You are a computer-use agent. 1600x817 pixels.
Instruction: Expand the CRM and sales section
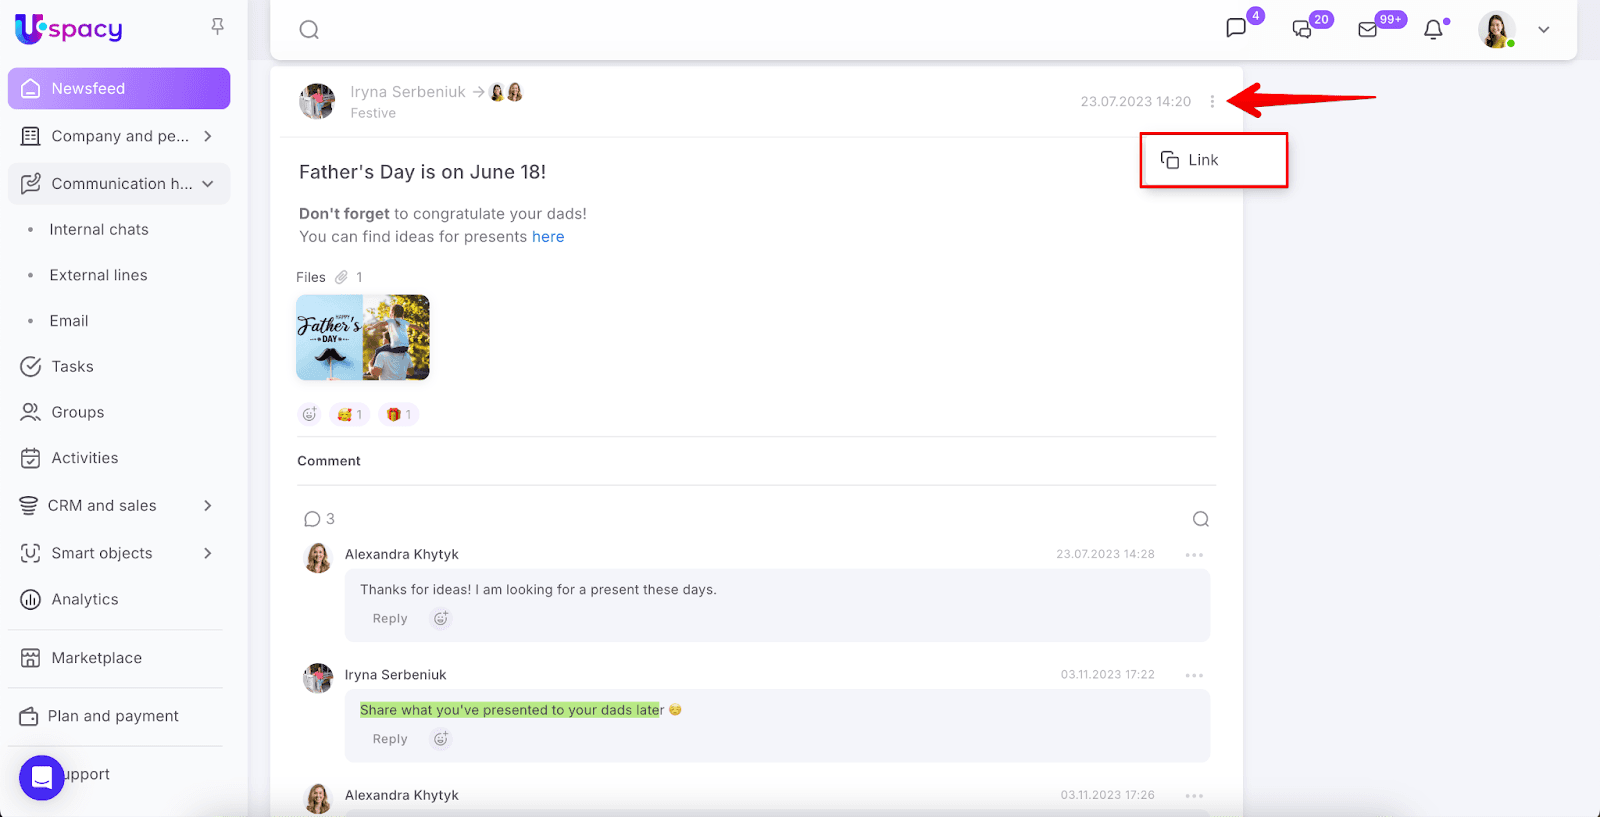coord(208,506)
